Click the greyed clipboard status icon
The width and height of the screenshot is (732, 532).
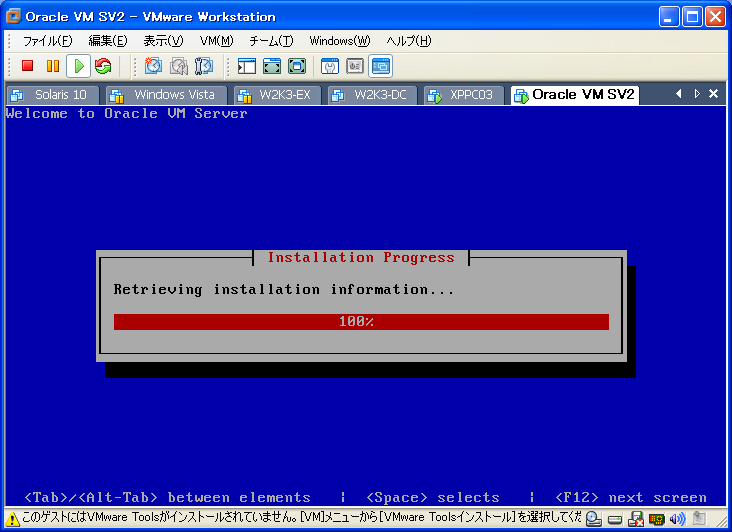coord(699,518)
